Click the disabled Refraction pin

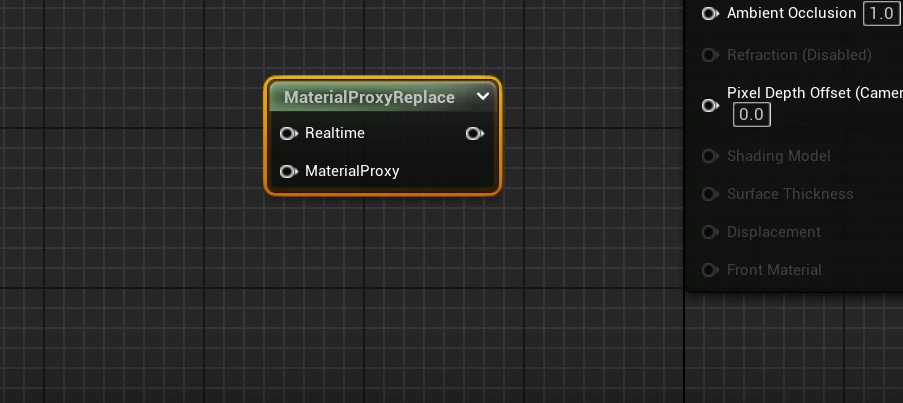tap(710, 55)
